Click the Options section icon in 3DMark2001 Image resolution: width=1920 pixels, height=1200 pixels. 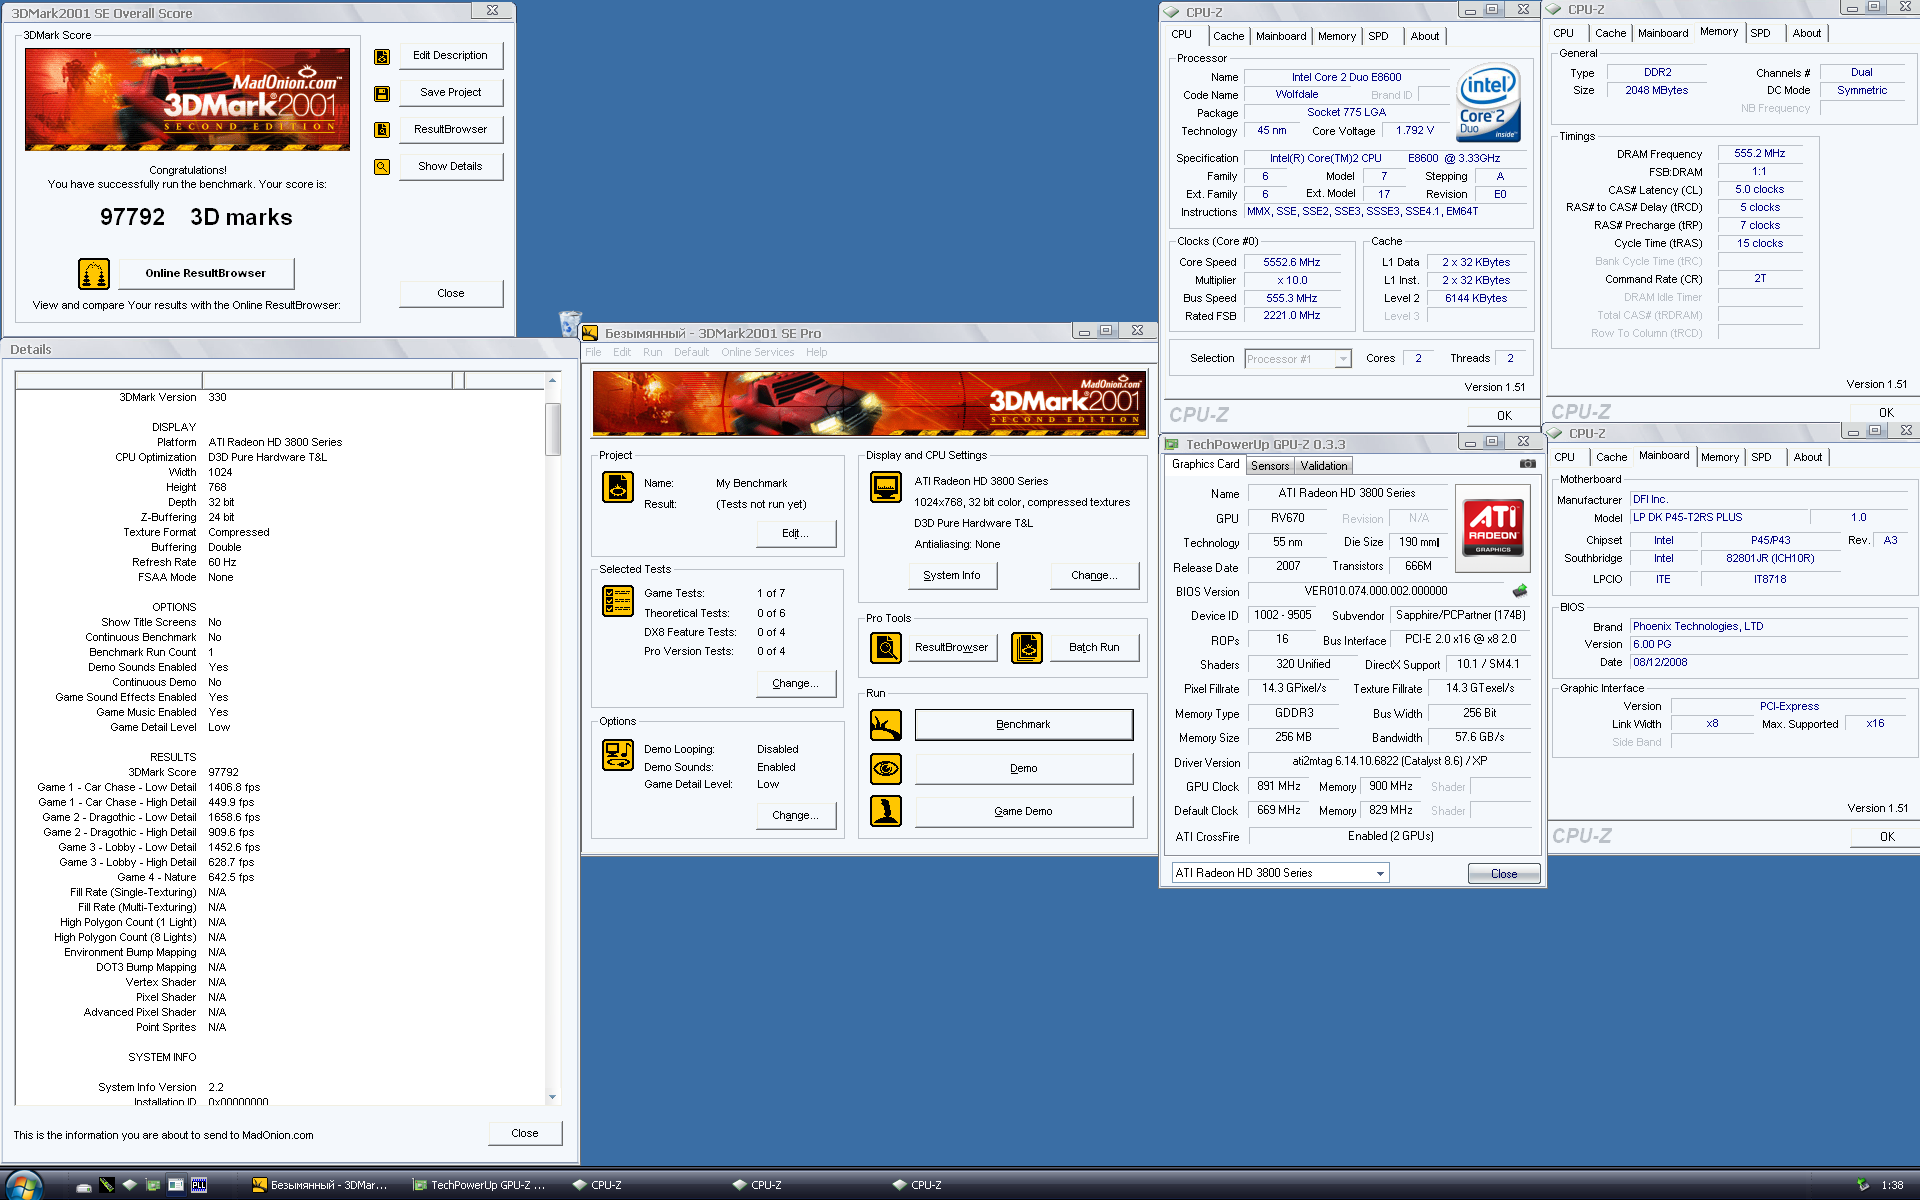(618, 755)
